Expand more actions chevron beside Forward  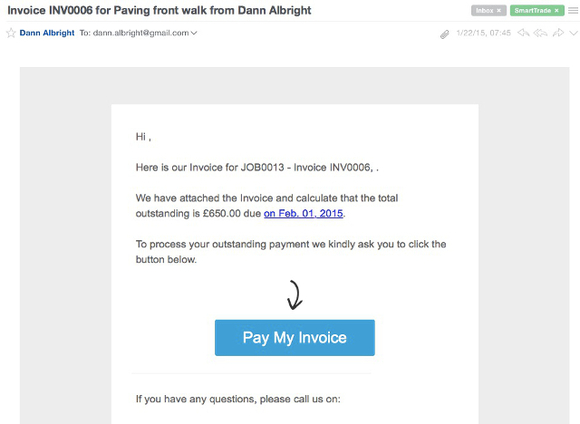(573, 33)
